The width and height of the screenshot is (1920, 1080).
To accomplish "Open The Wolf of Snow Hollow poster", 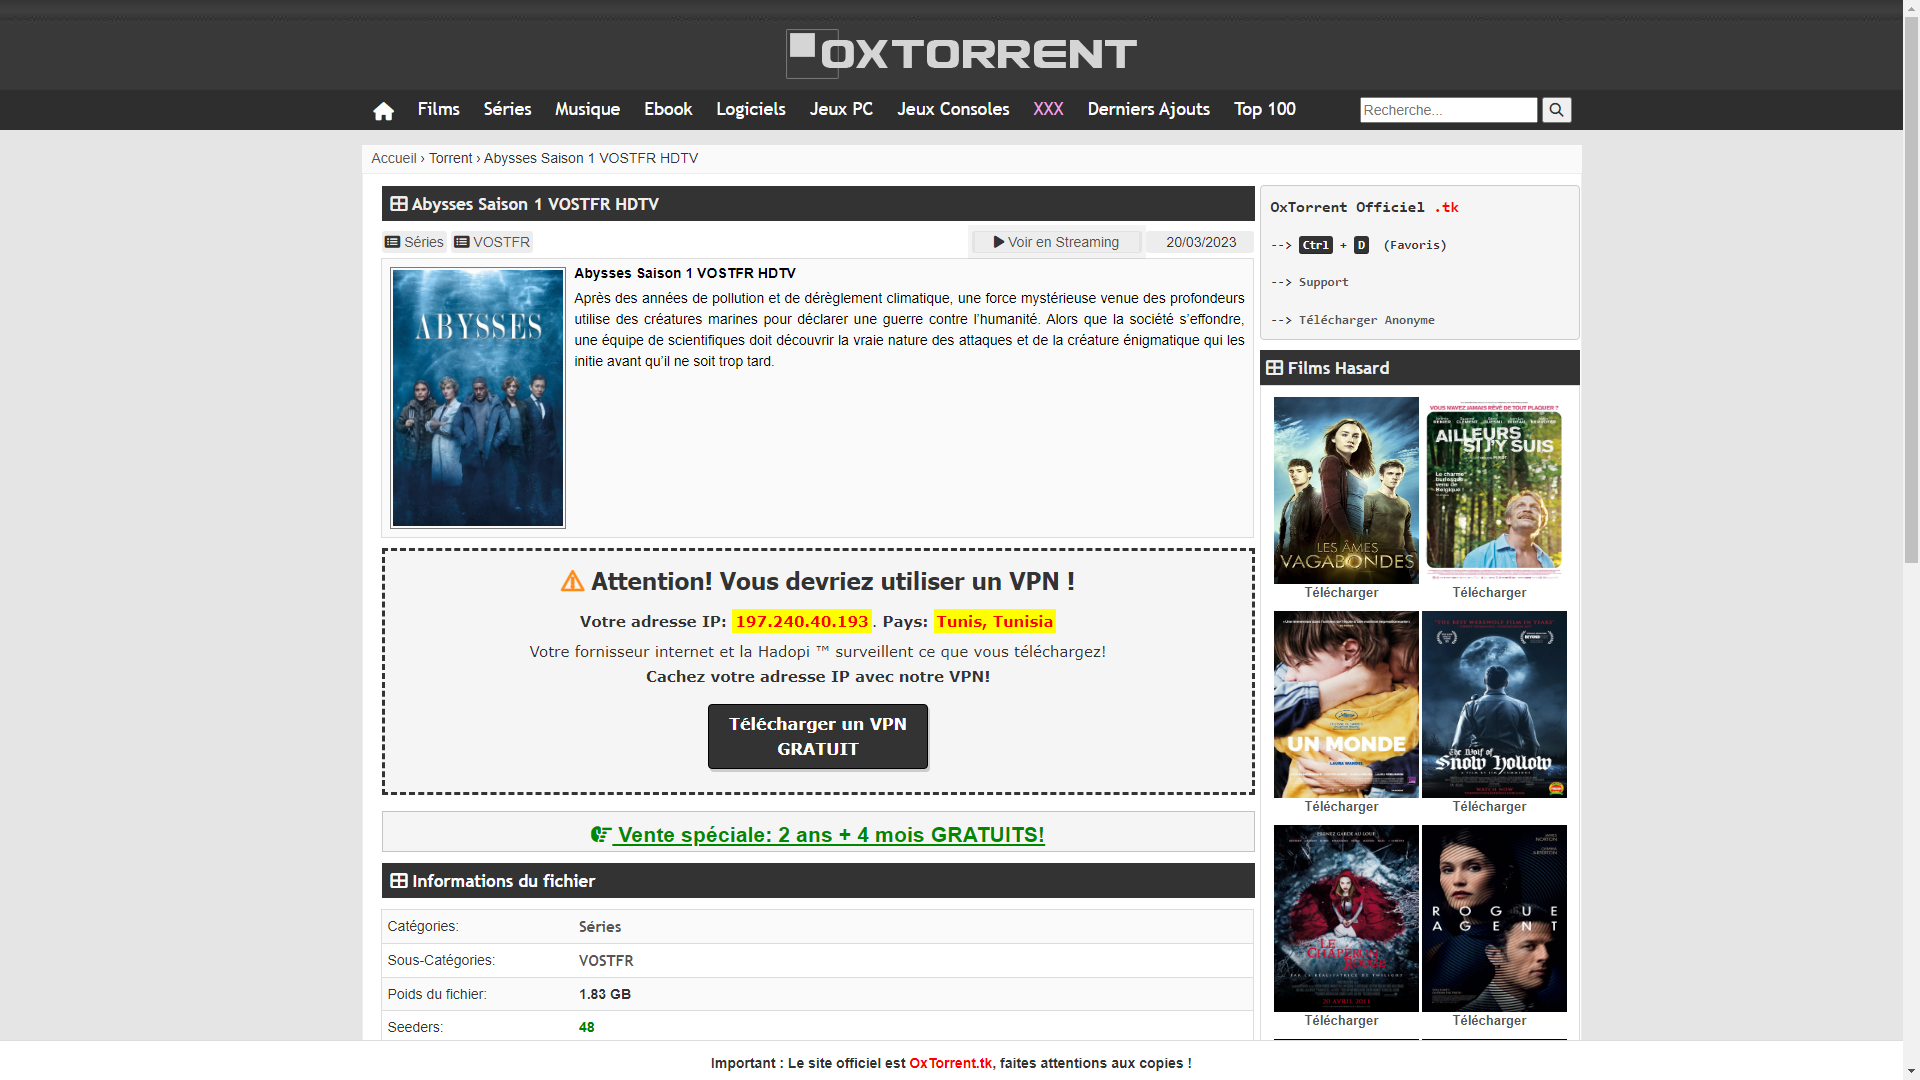I will point(1494,704).
